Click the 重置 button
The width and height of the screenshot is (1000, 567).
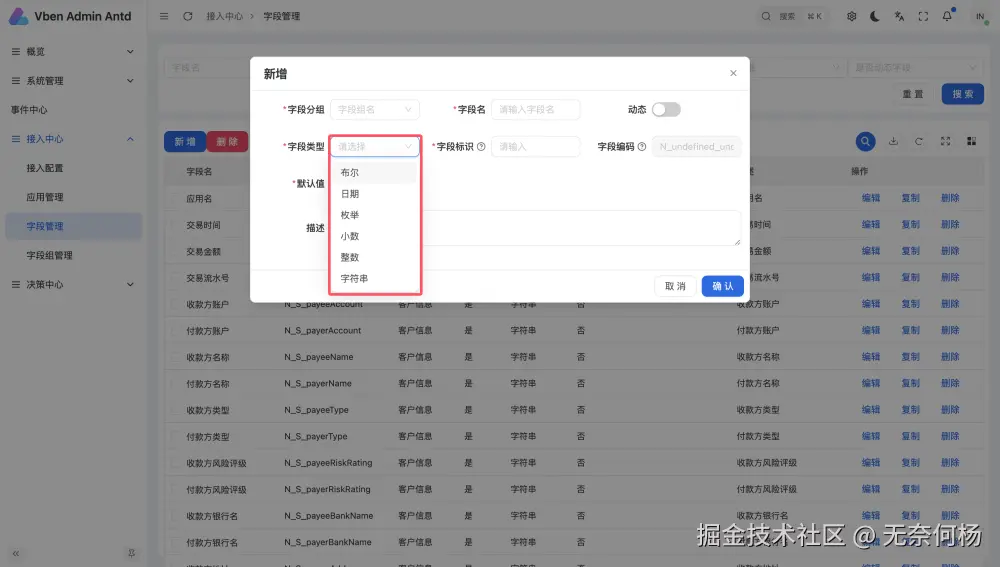click(913, 94)
